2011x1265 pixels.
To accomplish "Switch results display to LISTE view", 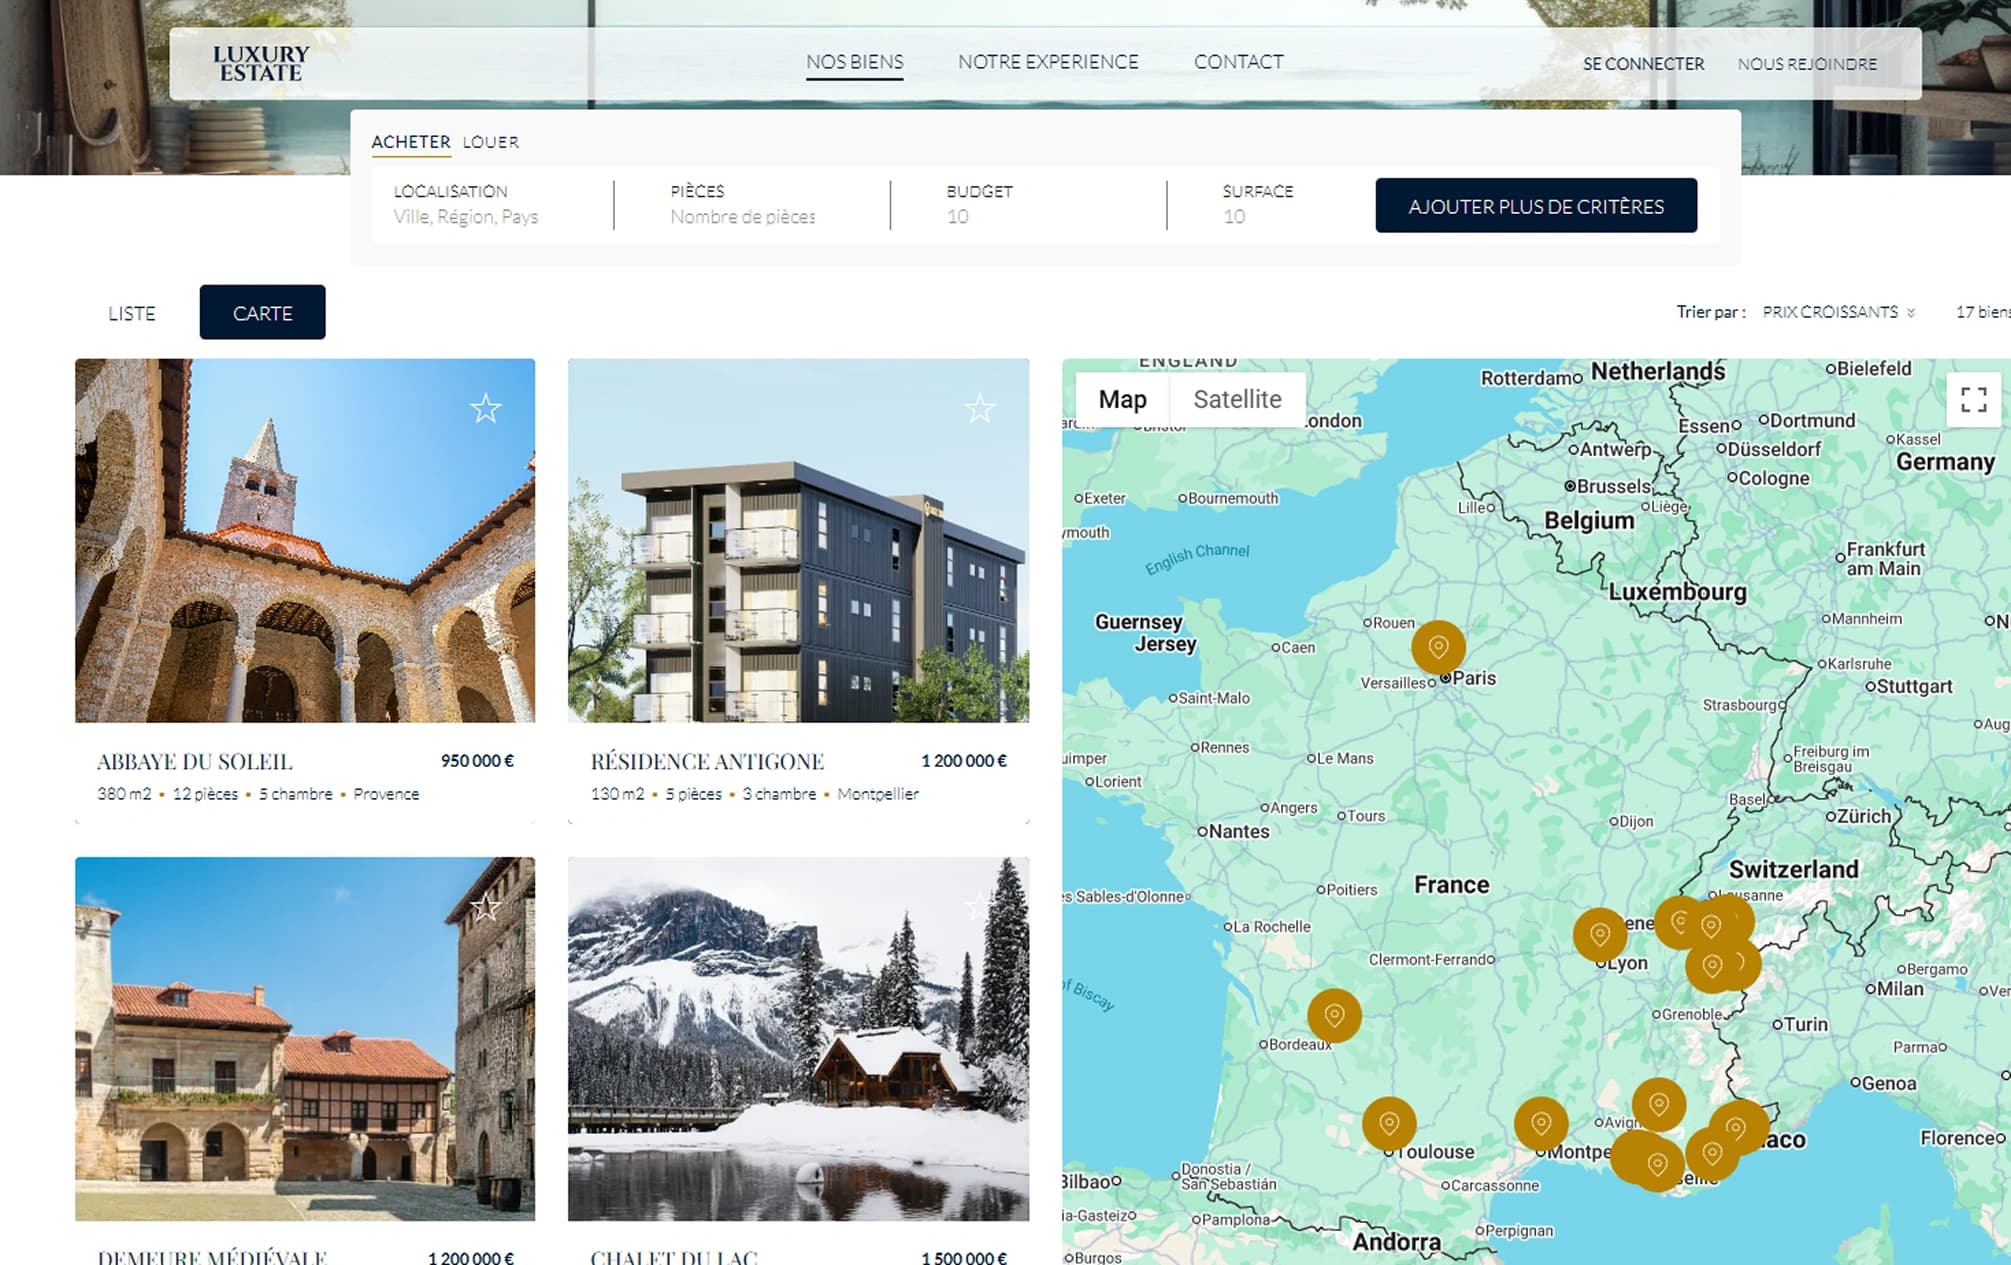I will point(131,312).
